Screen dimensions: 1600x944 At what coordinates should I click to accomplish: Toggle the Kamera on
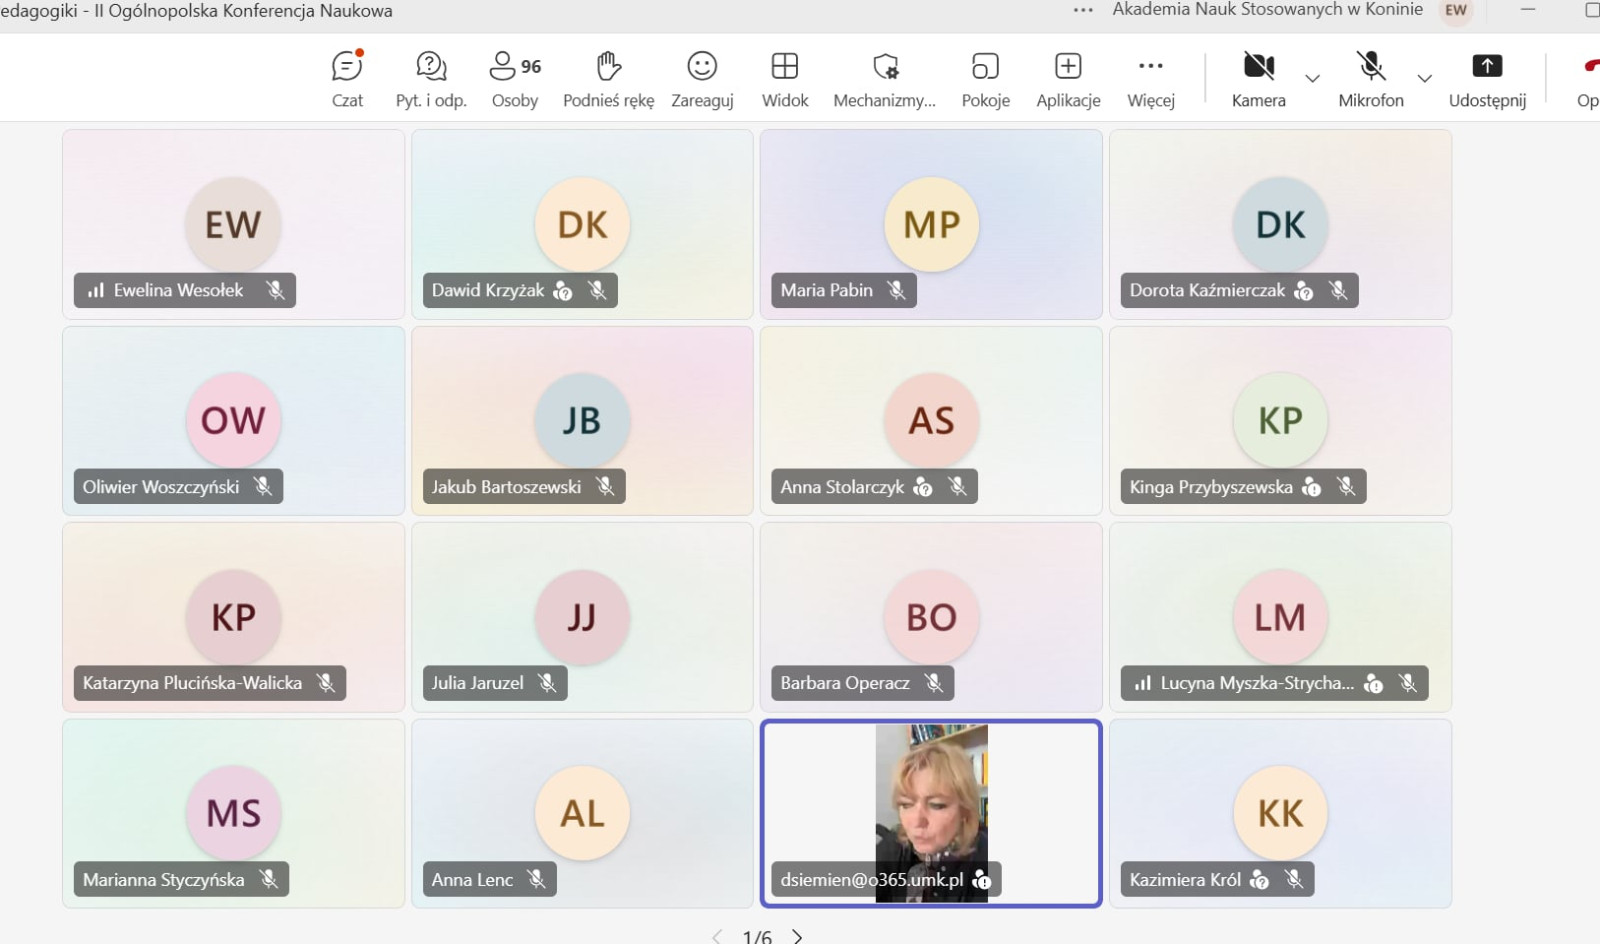tap(1258, 78)
